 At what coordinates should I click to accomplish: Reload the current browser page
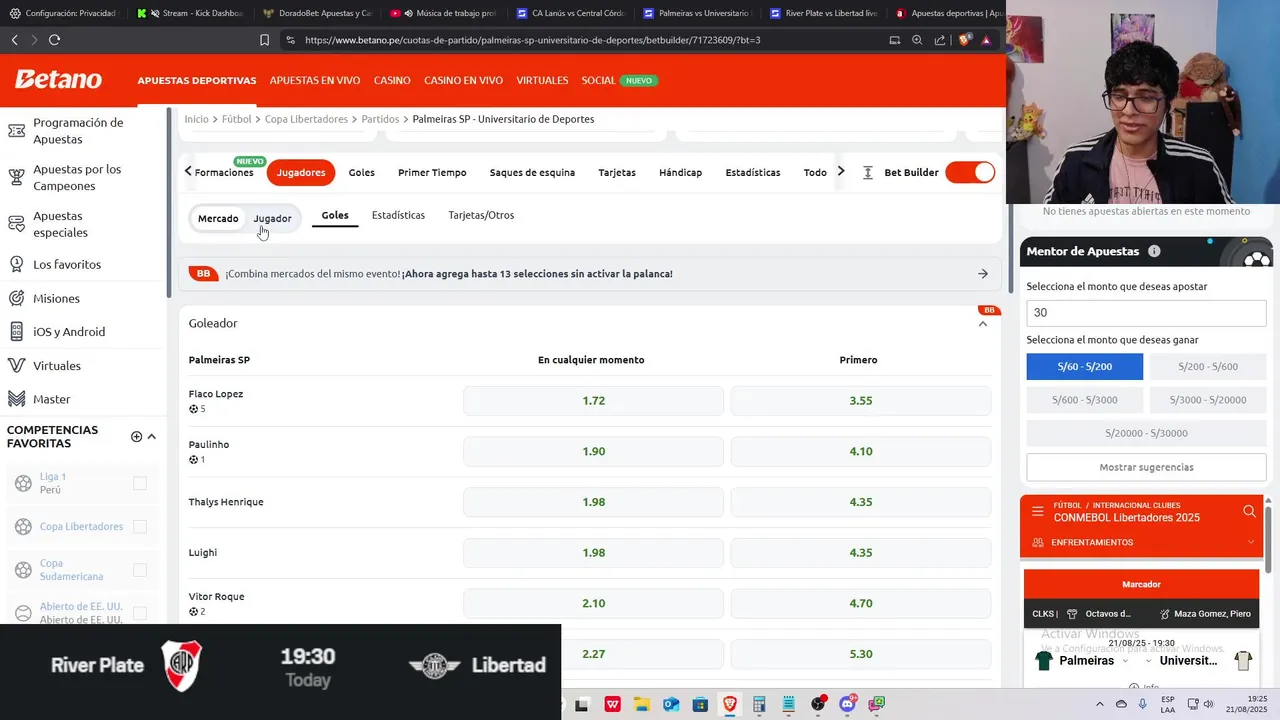click(54, 40)
